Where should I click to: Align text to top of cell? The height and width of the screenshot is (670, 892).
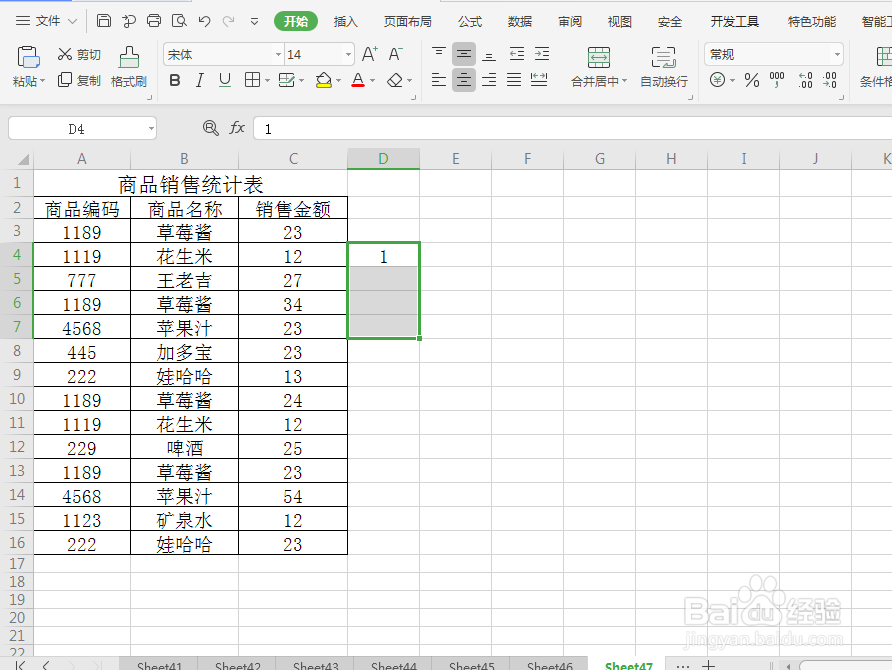439,54
